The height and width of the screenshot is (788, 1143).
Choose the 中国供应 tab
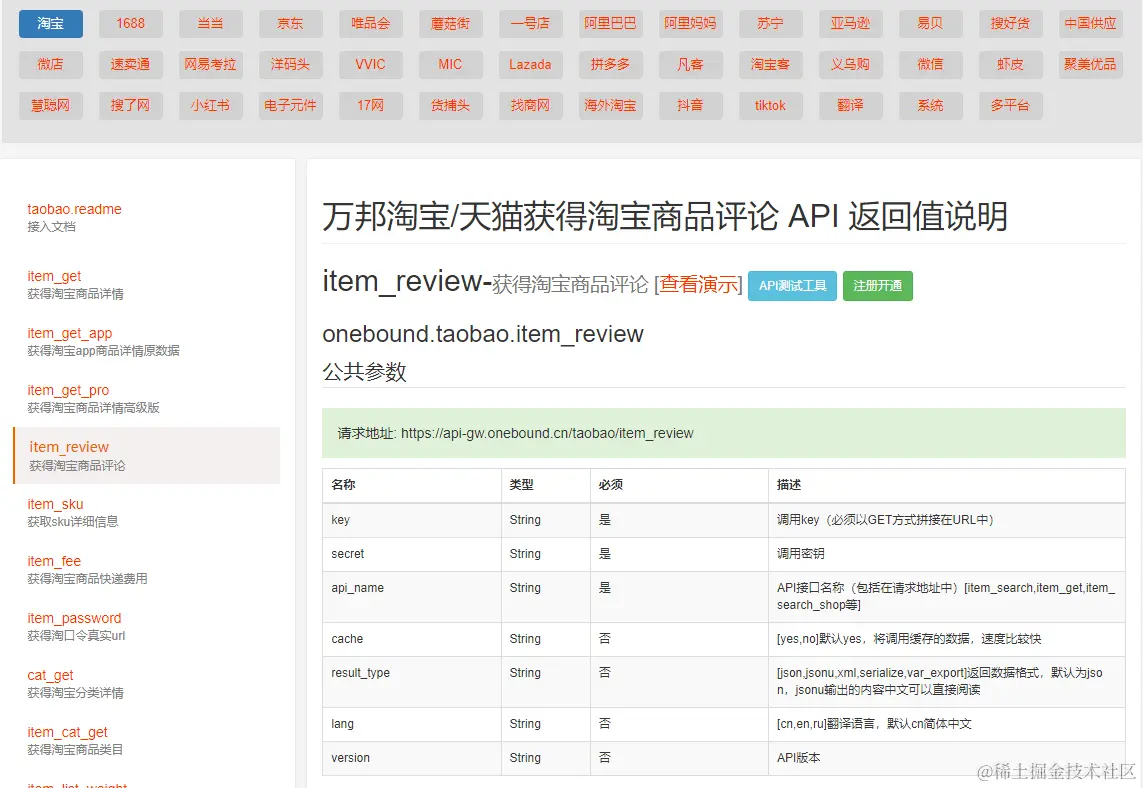point(1091,23)
